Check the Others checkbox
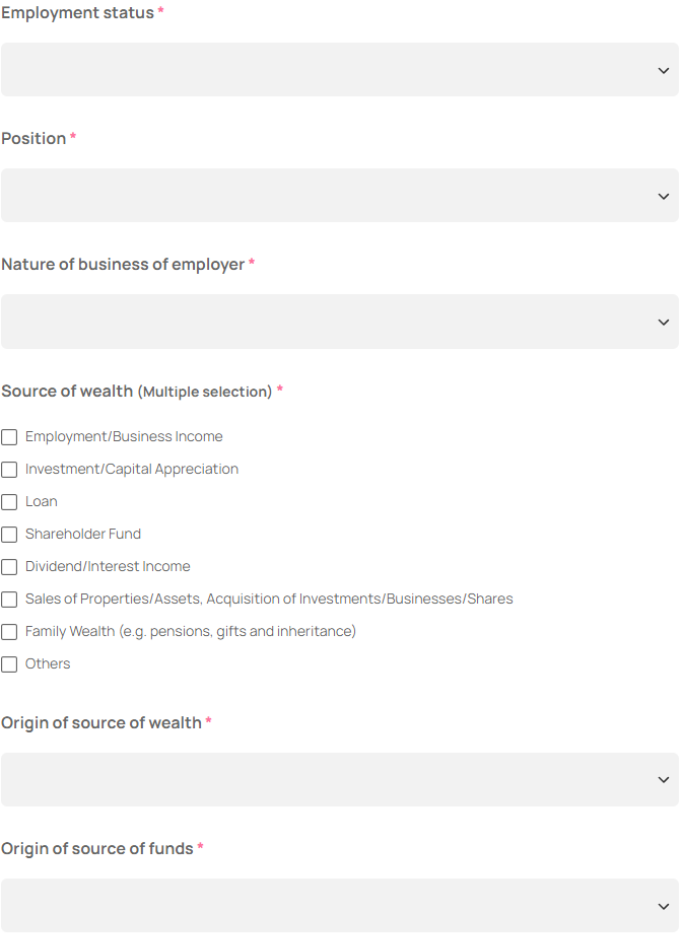The width and height of the screenshot is (682, 936). pyautogui.click(x=9, y=664)
